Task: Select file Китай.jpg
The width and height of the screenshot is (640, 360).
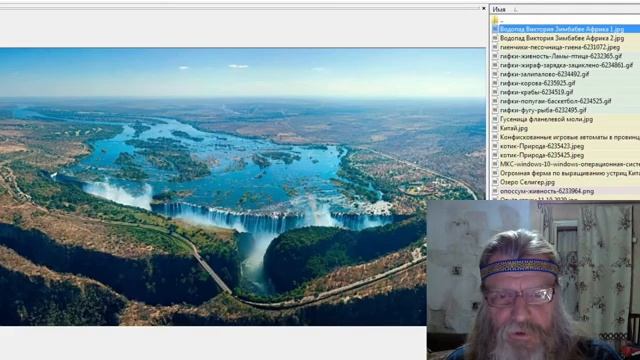Action: [514, 128]
